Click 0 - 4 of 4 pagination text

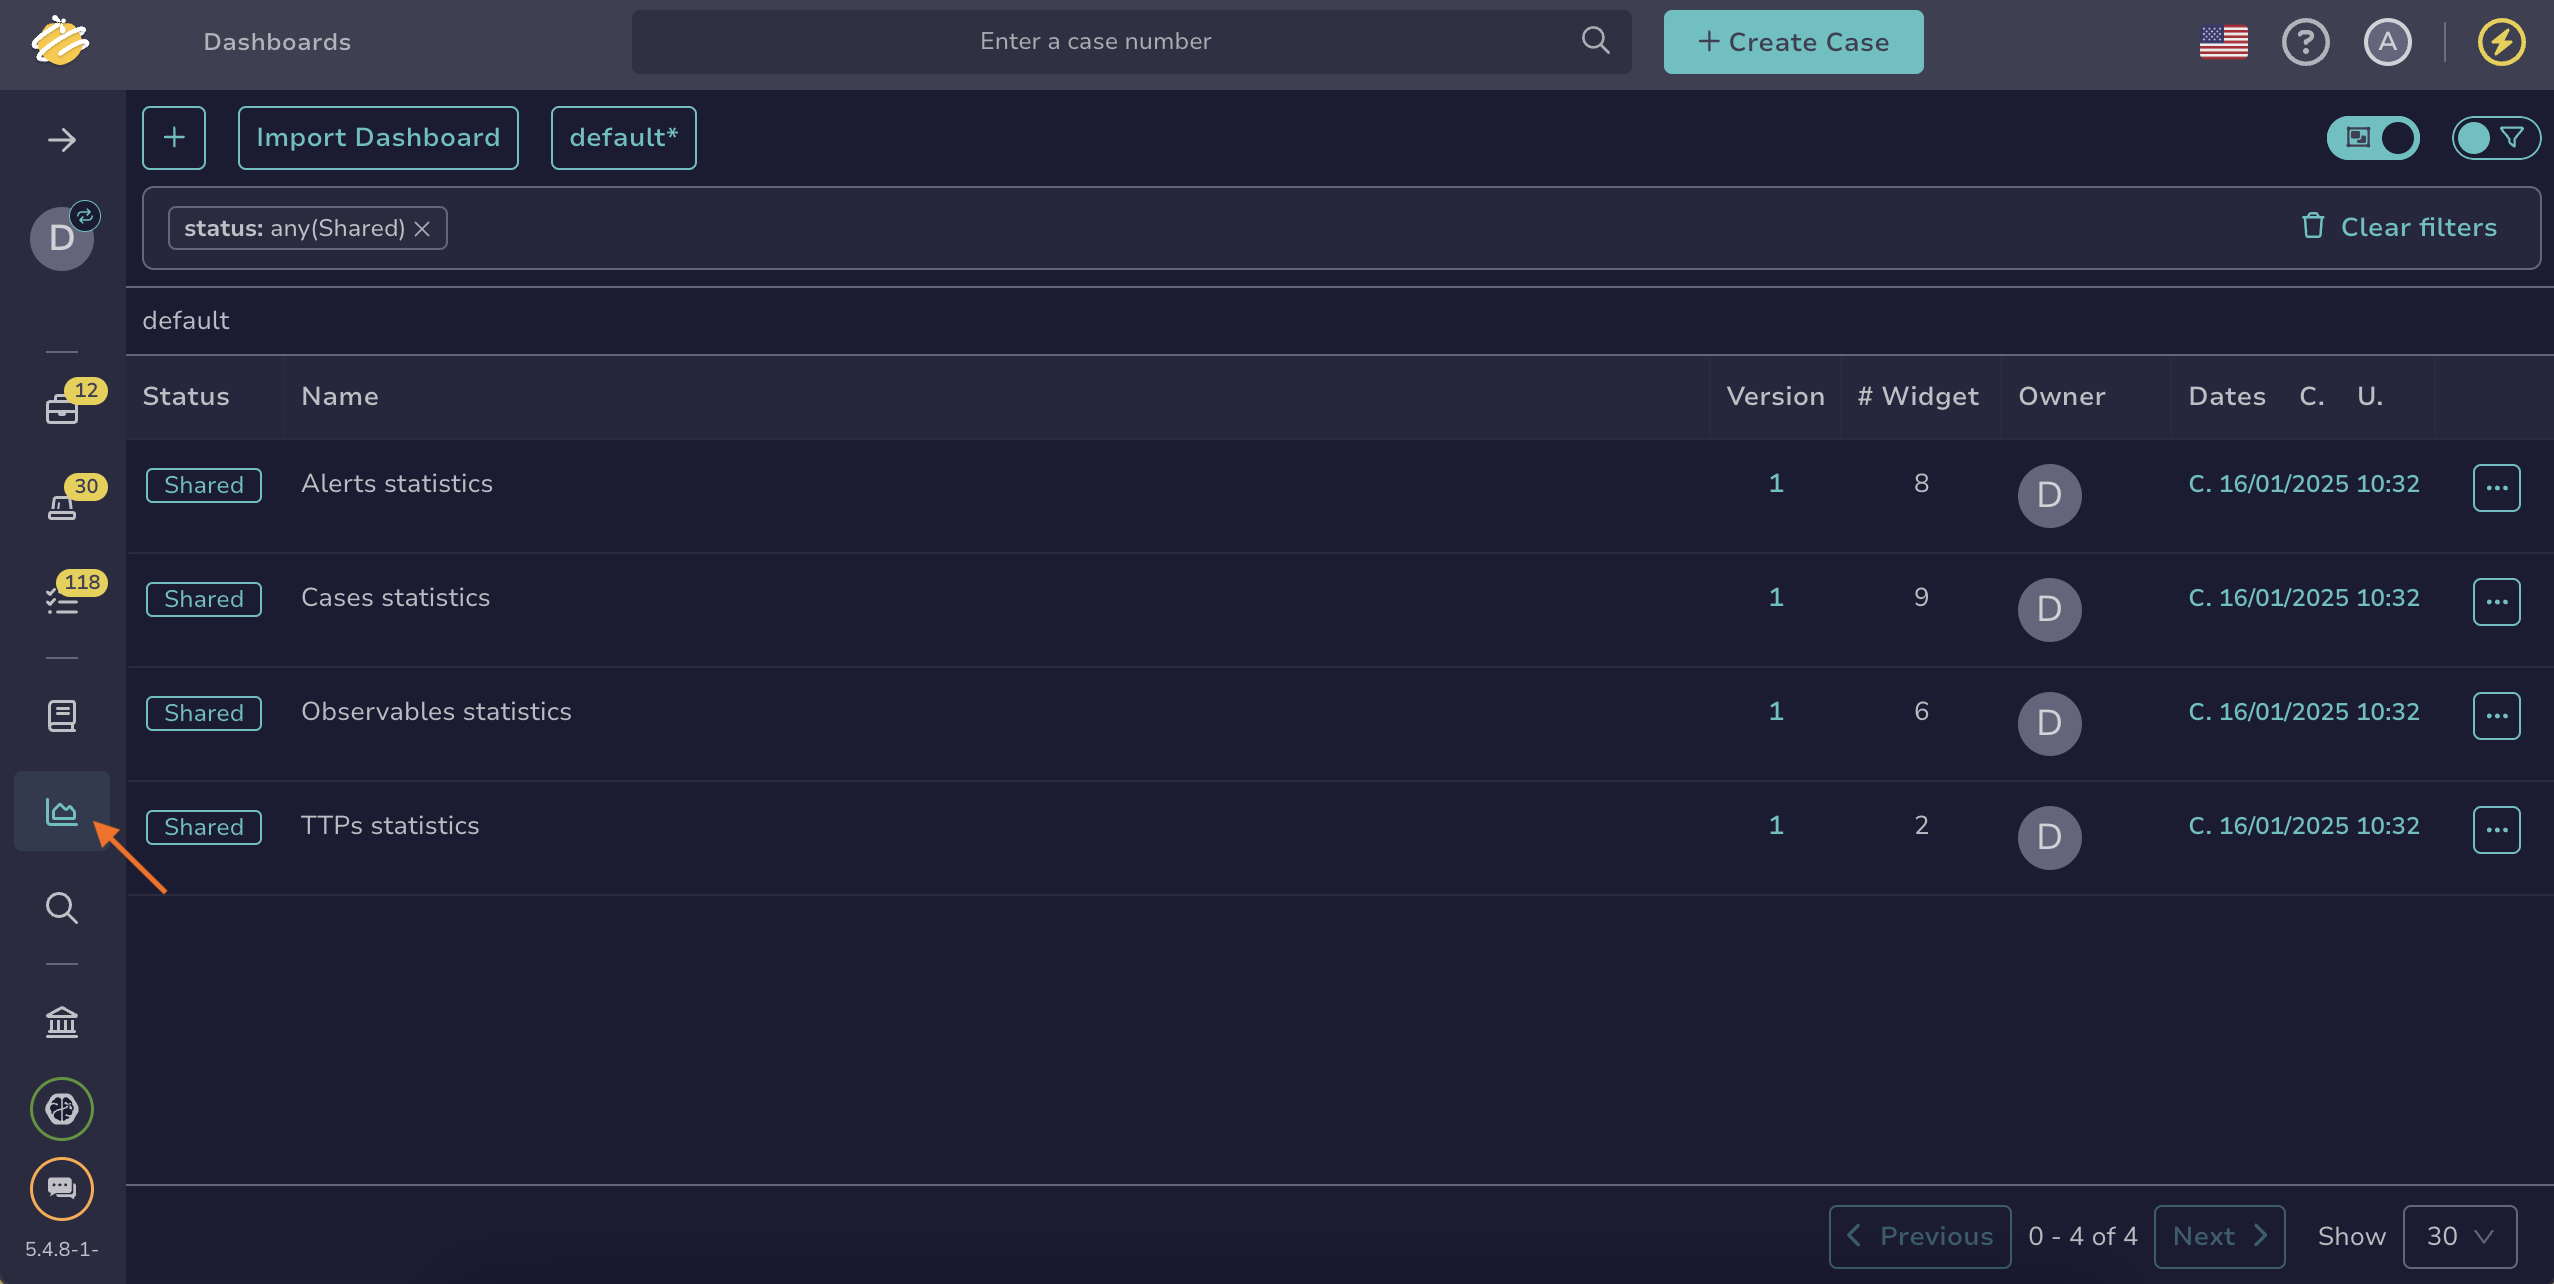click(x=2083, y=1237)
